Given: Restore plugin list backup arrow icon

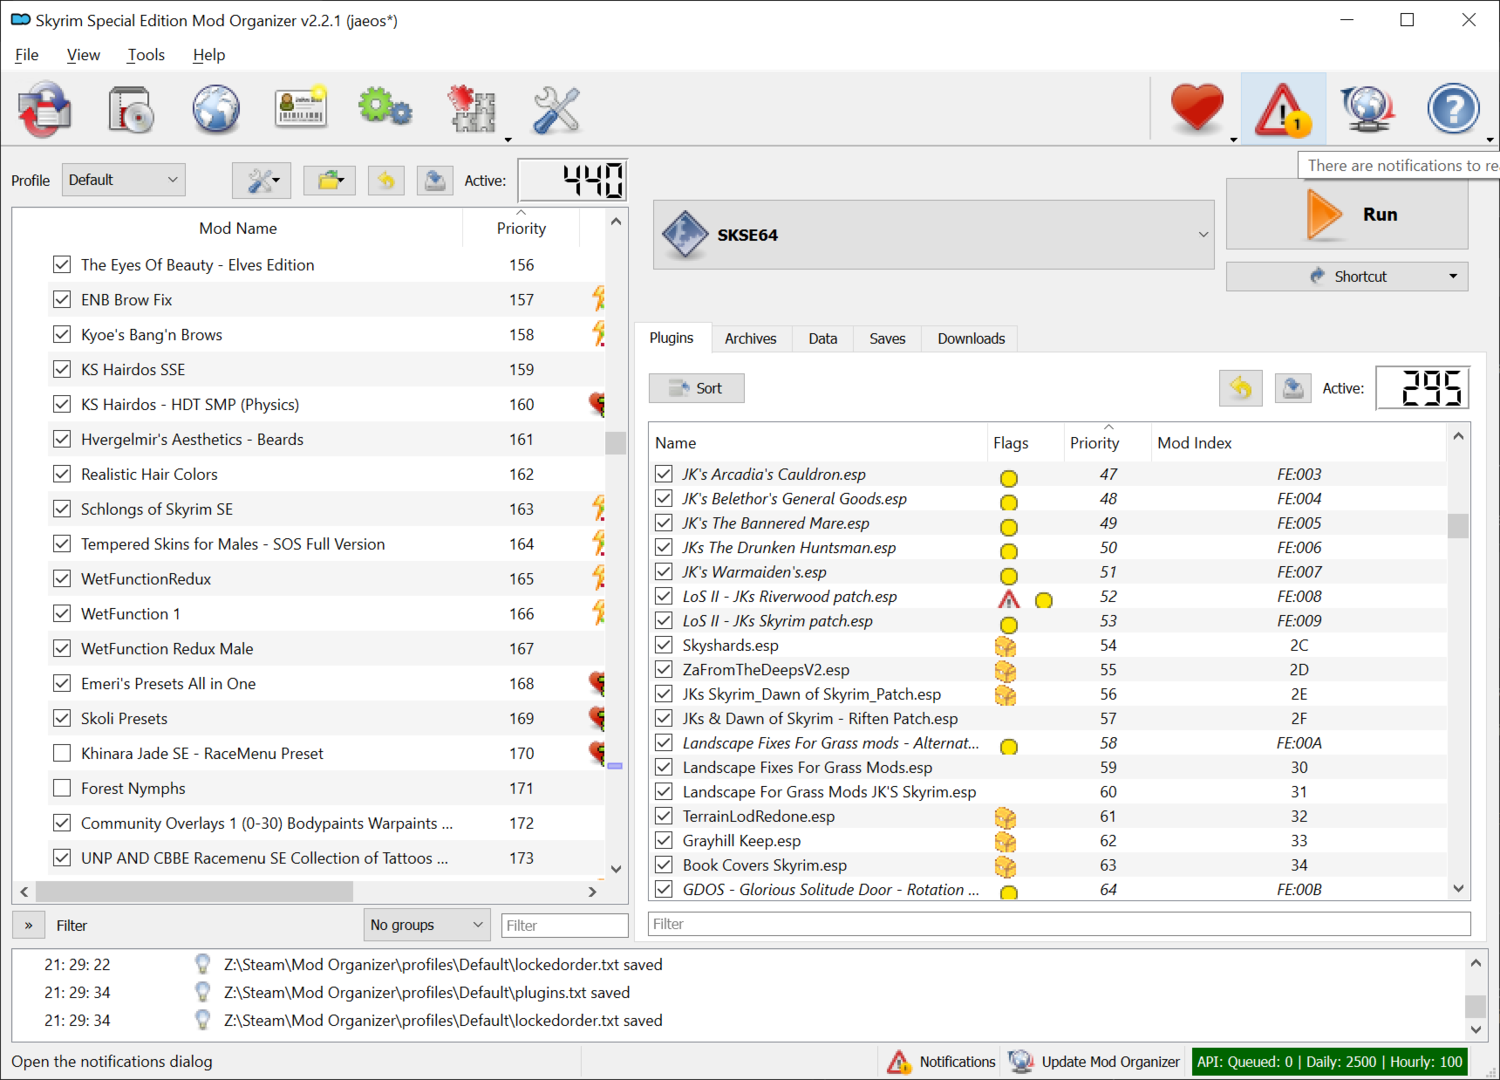Looking at the screenshot, I should click(1241, 388).
